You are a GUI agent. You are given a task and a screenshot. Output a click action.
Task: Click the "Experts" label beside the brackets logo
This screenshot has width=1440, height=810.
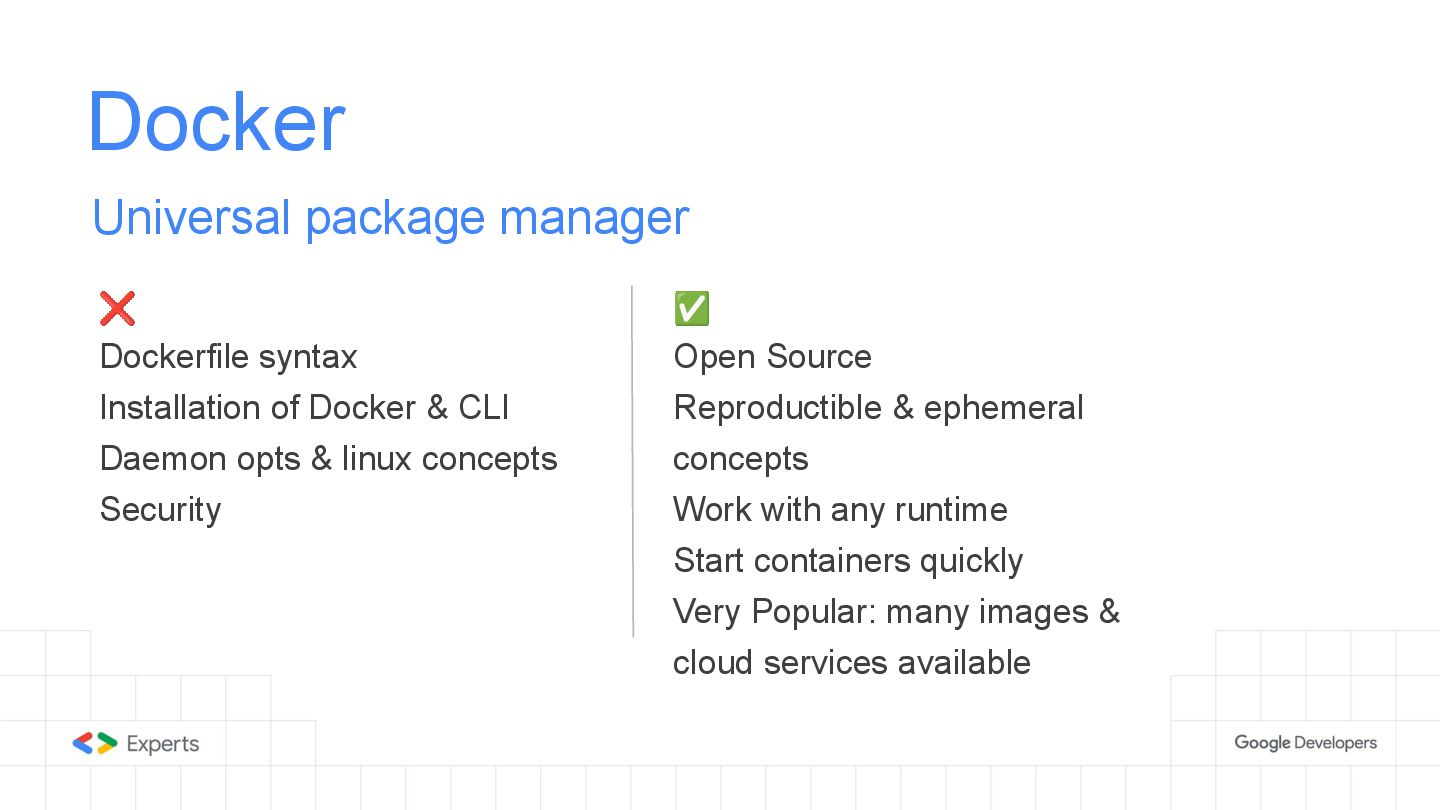pyautogui.click(x=163, y=744)
